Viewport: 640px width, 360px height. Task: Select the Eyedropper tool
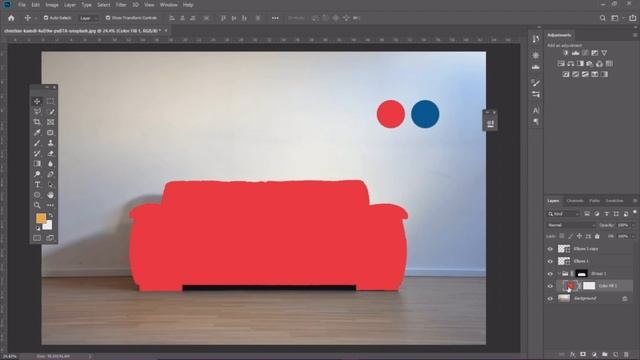tap(37, 133)
